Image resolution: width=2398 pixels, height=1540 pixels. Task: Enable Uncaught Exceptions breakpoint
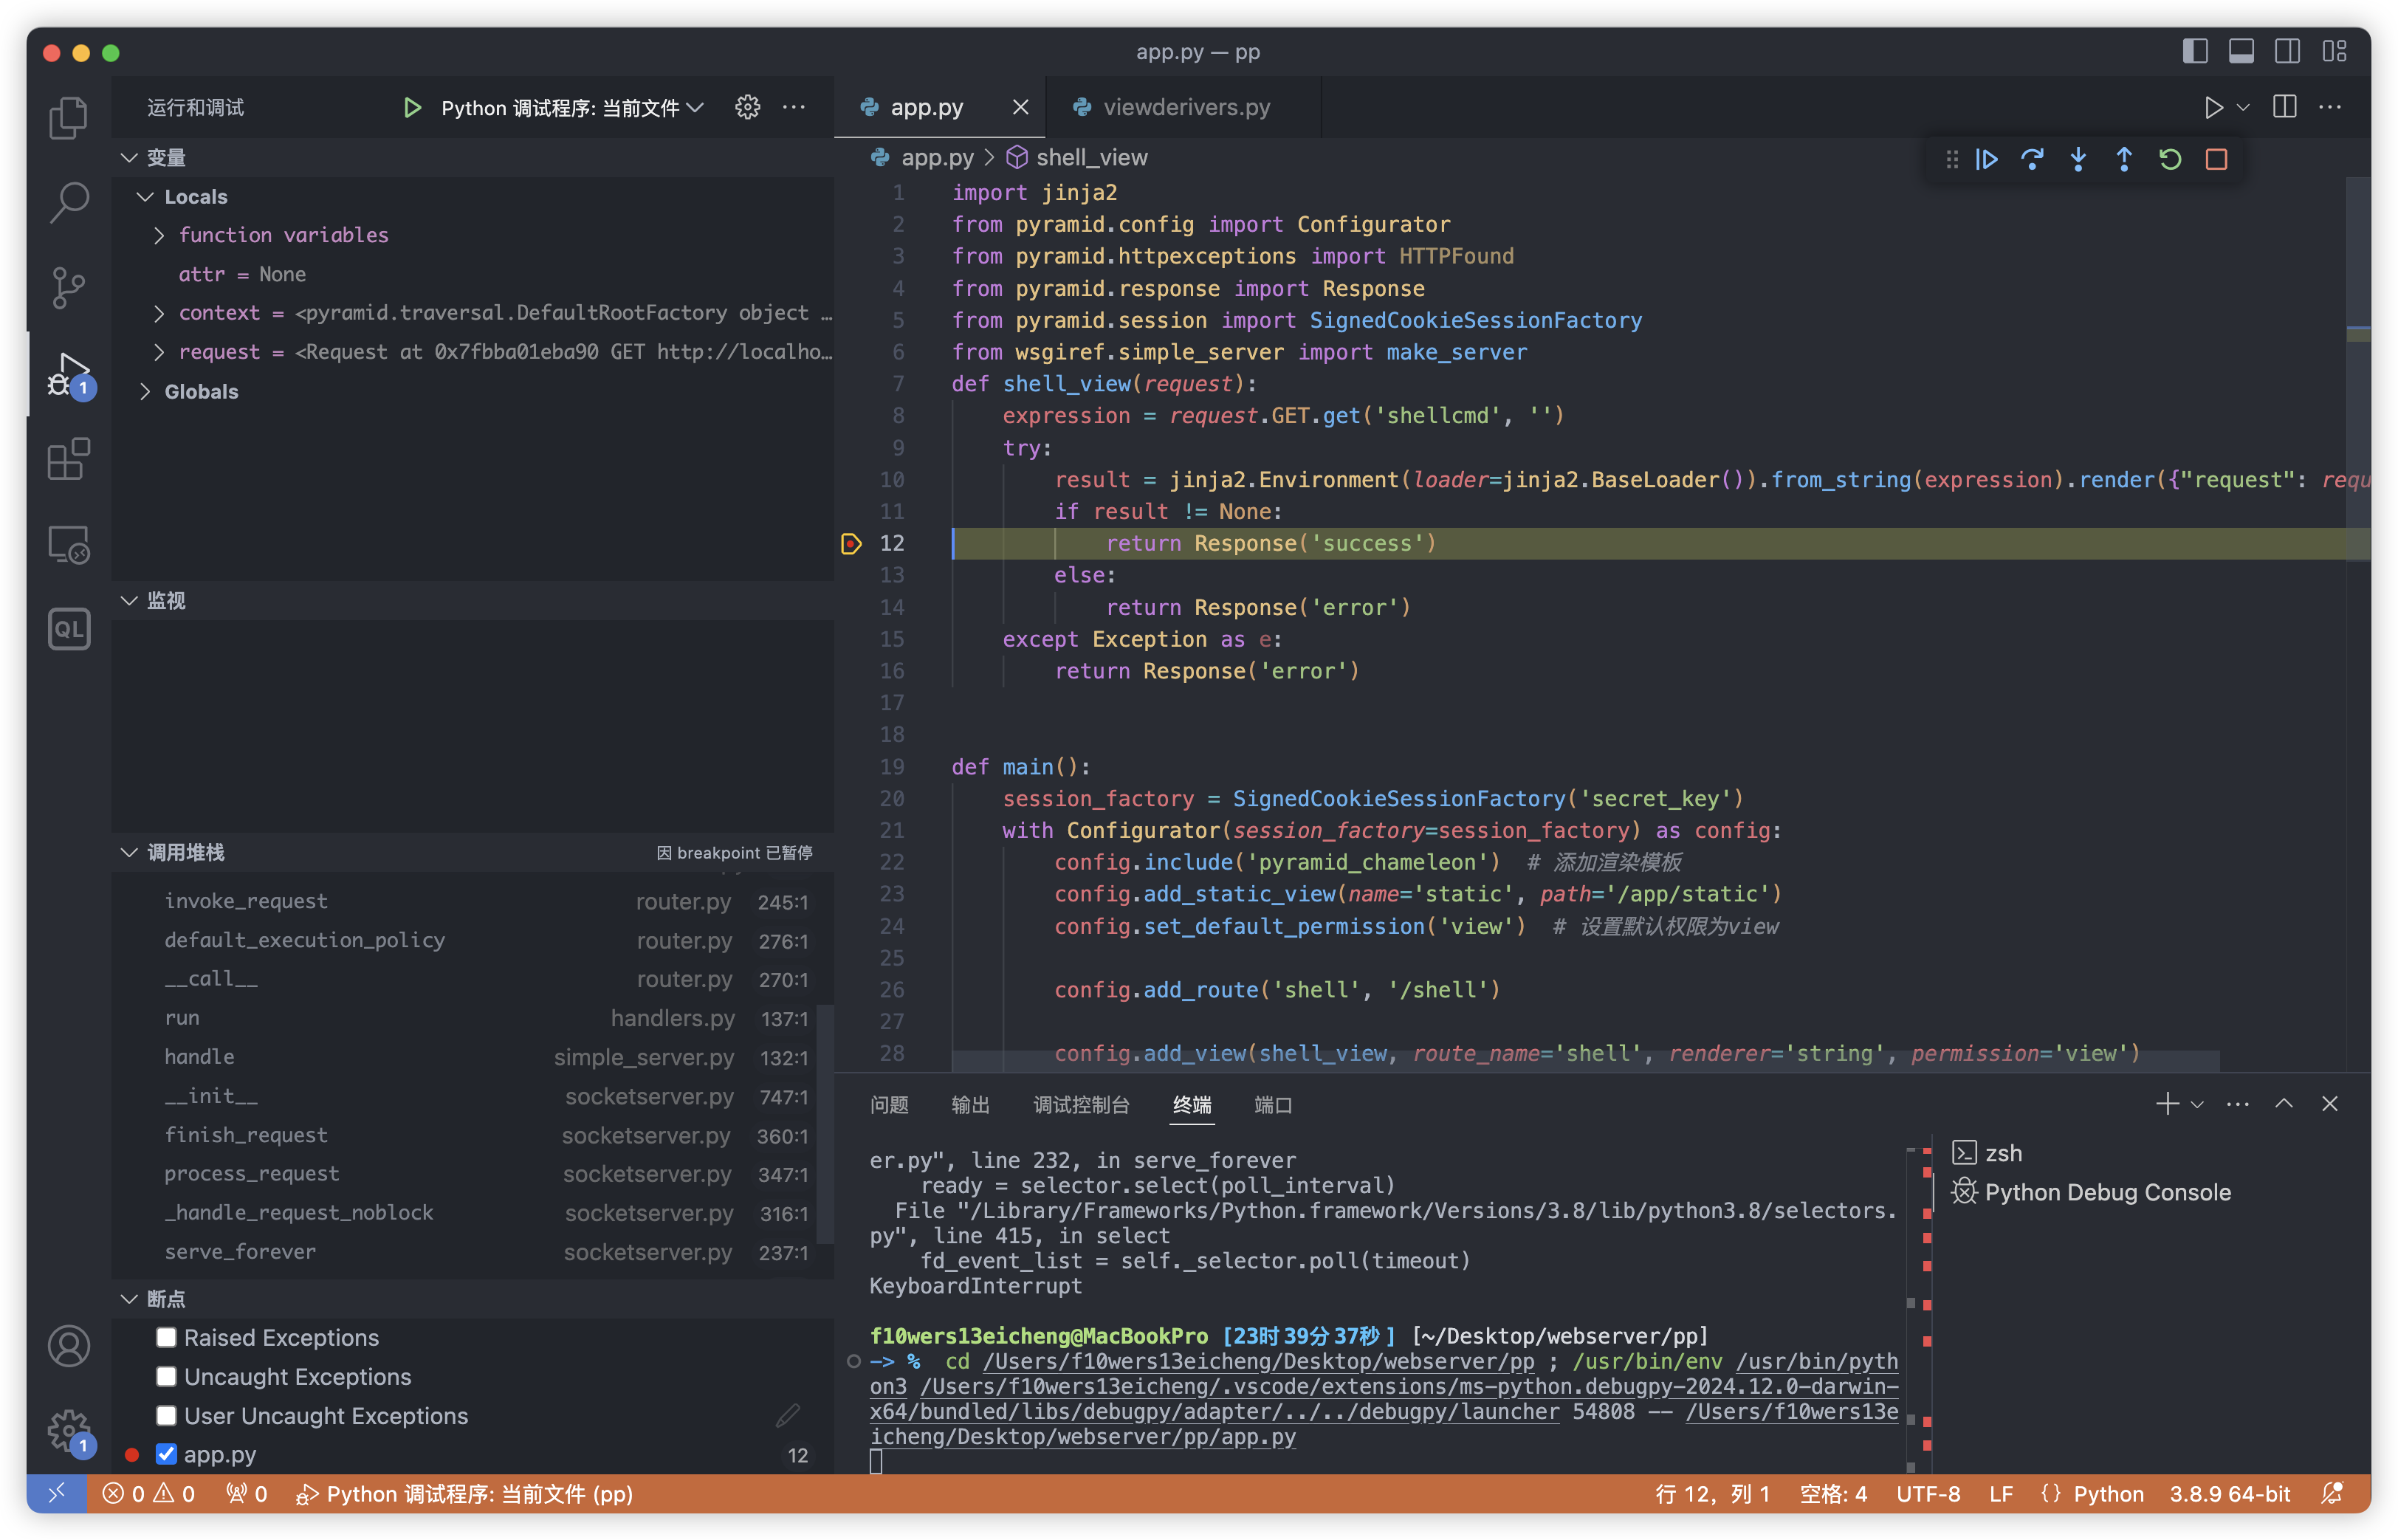166,1377
